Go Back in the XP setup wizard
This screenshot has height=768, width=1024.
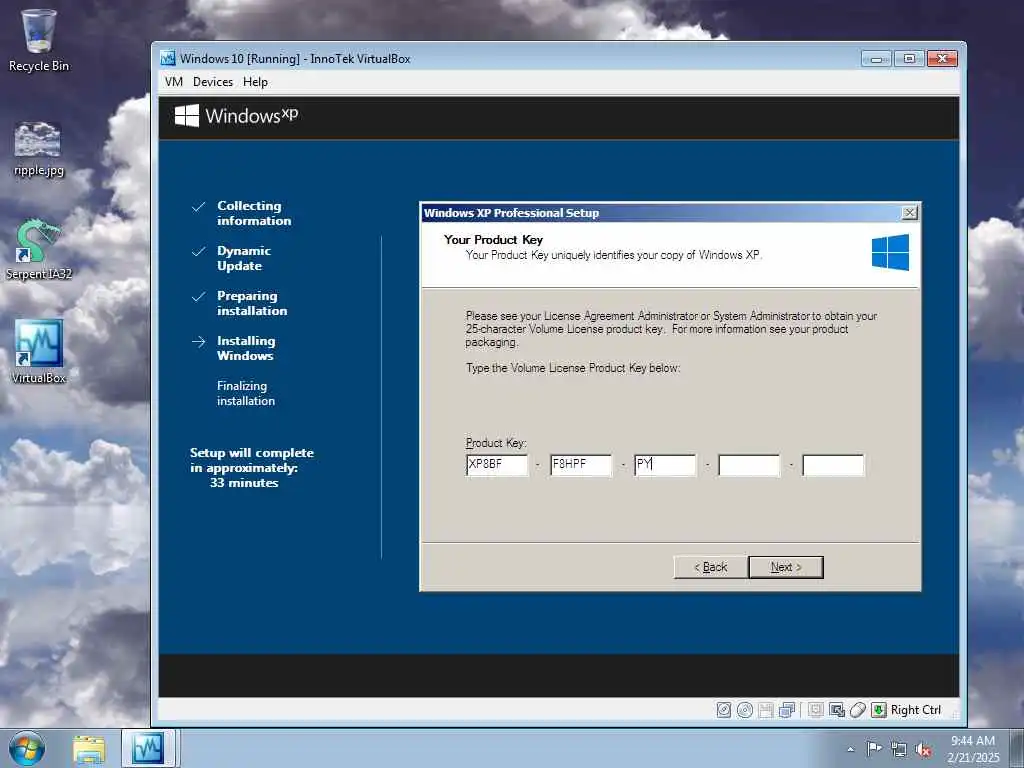(x=711, y=567)
